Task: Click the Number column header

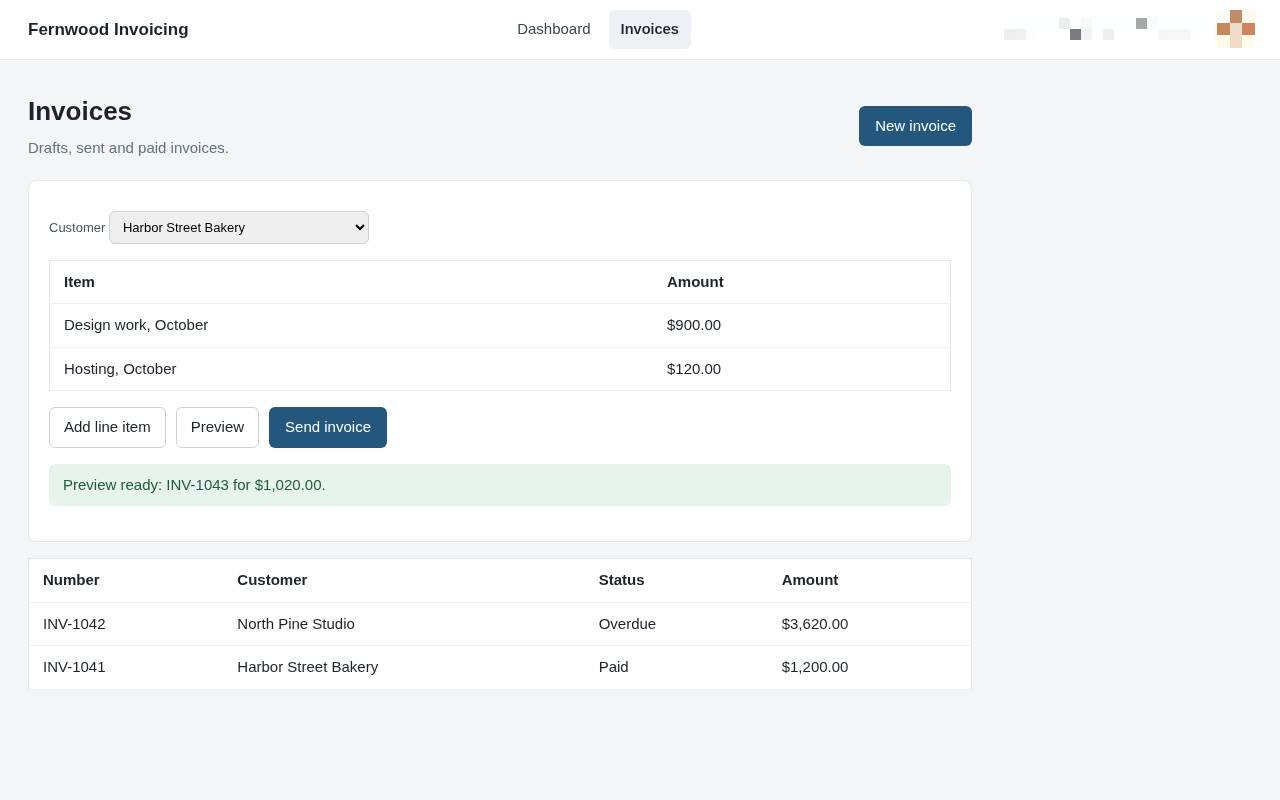Action: pyautogui.click(x=71, y=580)
